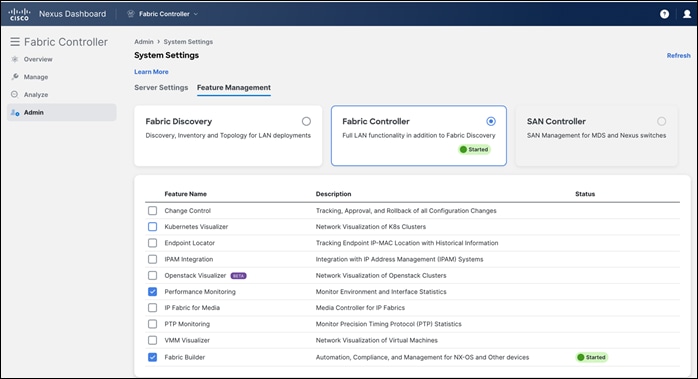
Task: Open the user profile icon
Action: pyautogui.click(x=687, y=14)
